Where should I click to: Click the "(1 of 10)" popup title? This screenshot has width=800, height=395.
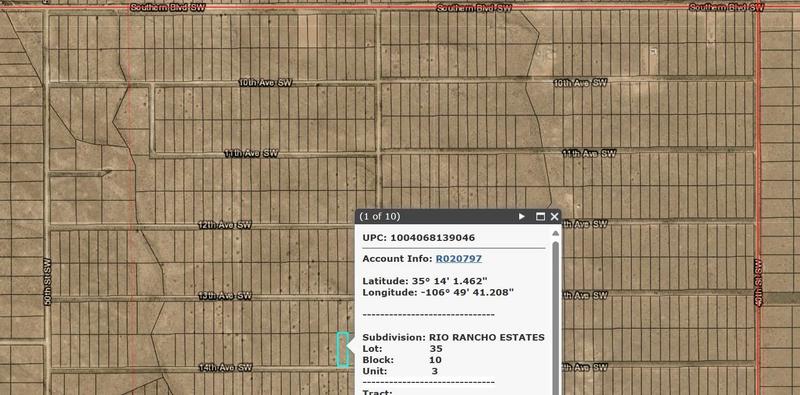[380, 216]
